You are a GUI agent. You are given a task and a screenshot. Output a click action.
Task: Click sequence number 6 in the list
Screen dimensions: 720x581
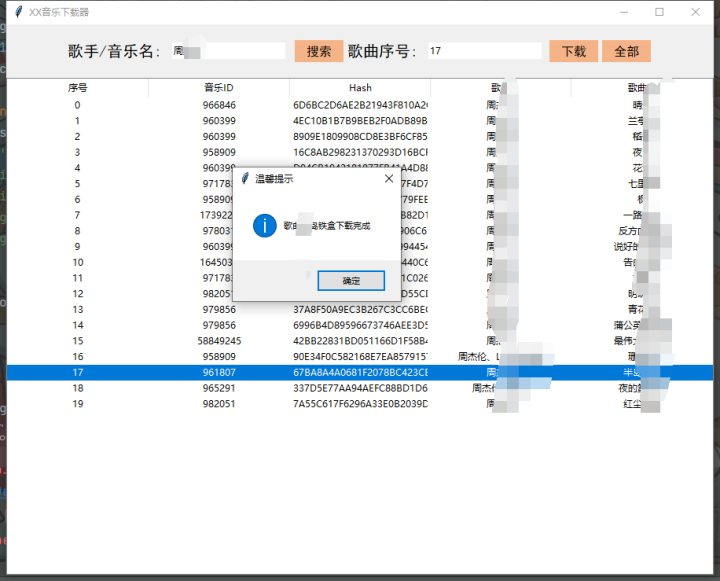coord(77,199)
